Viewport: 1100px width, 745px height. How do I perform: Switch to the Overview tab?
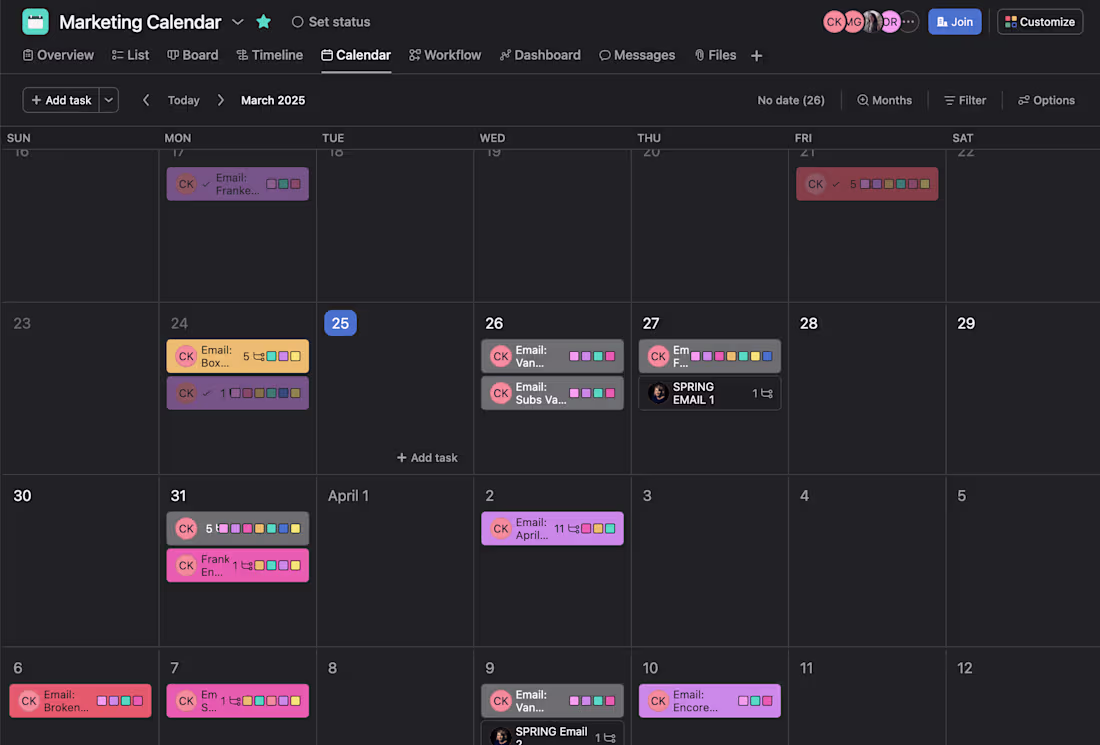pos(58,55)
